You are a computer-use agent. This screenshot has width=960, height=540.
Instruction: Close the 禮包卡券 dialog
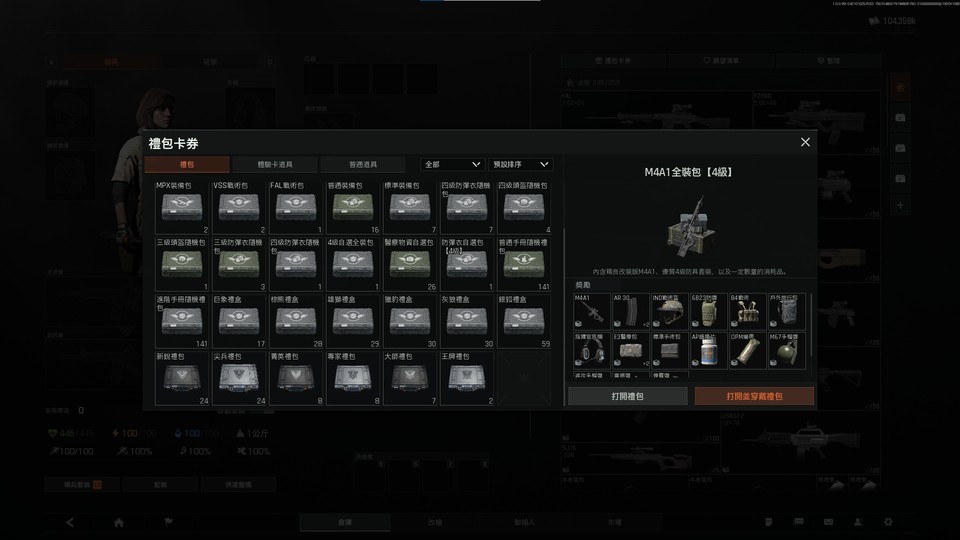[x=805, y=142]
